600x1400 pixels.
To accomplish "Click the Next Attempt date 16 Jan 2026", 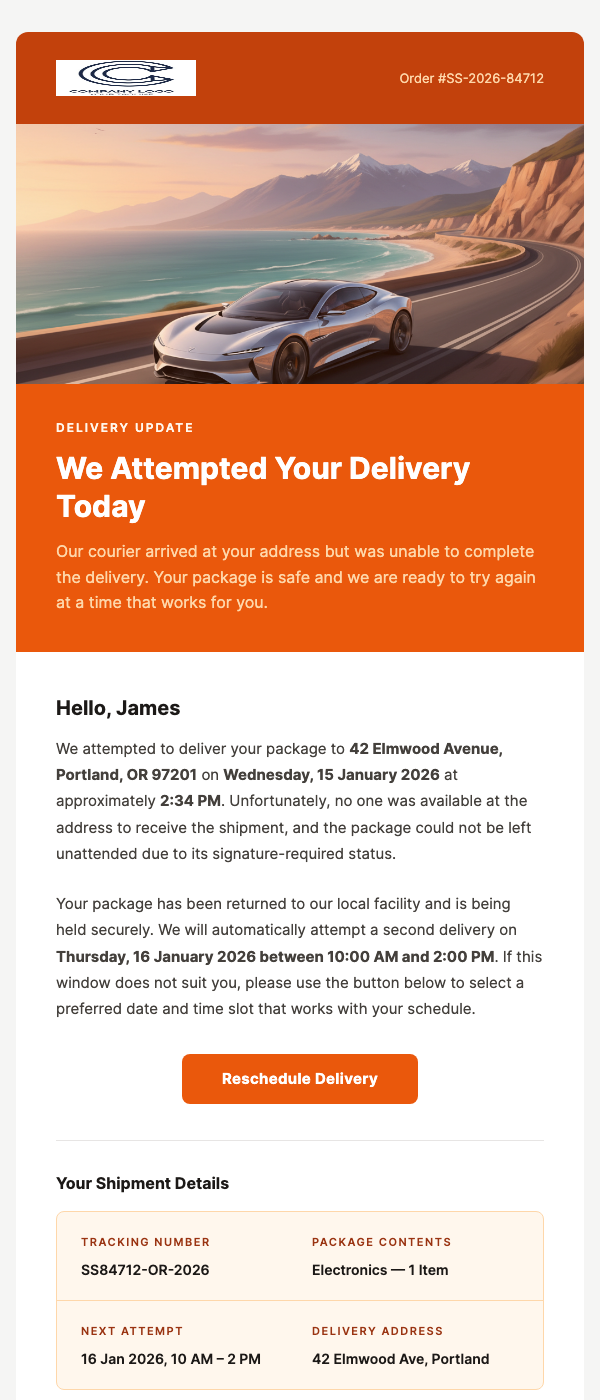I will pyautogui.click(x=170, y=1359).
